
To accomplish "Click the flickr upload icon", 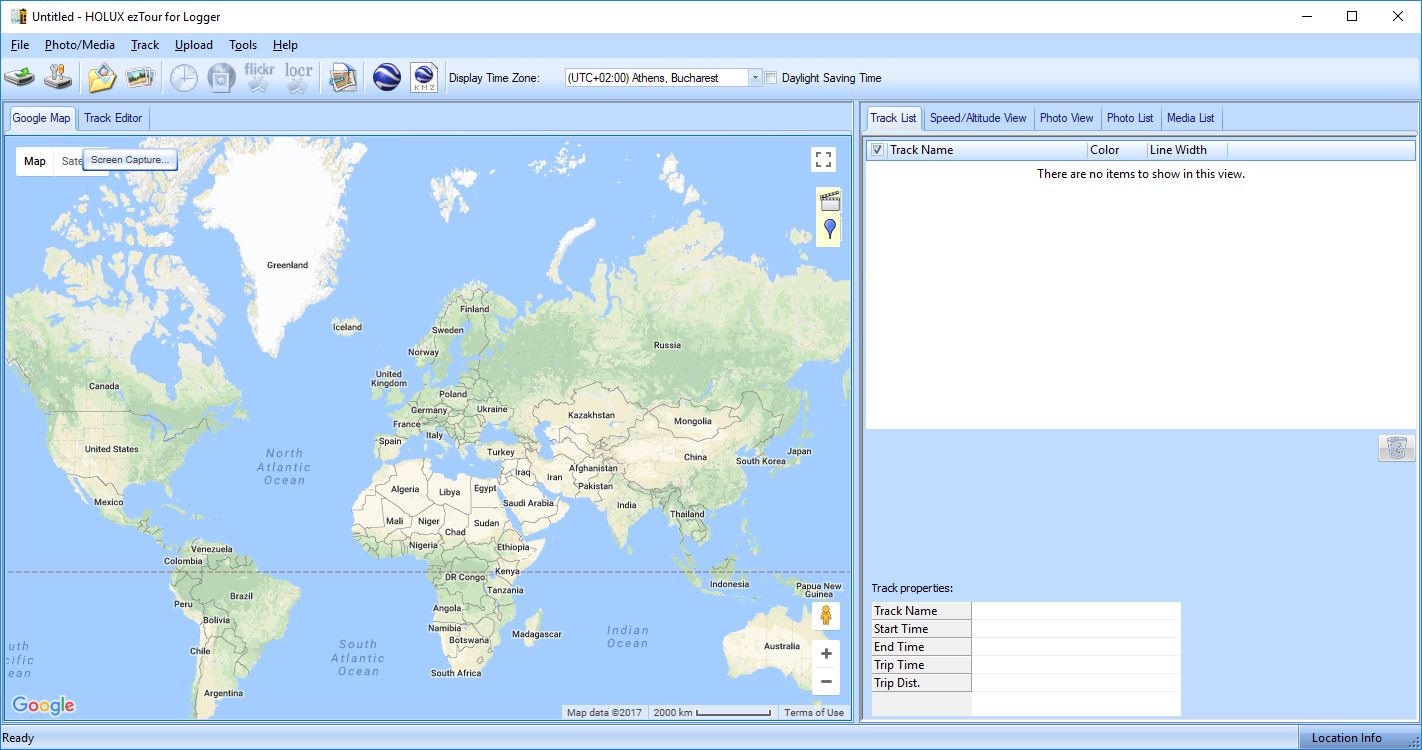I will tap(259, 77).
